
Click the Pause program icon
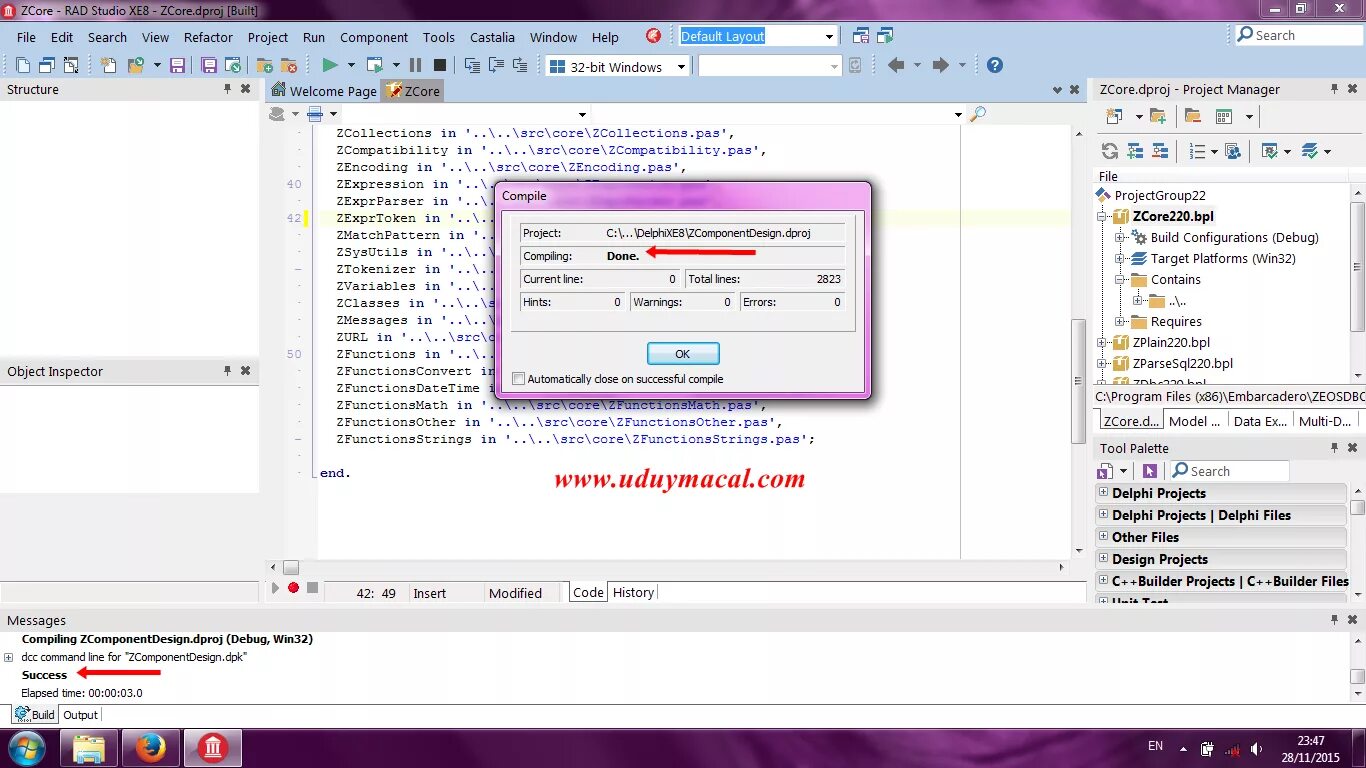coord(415,65)
